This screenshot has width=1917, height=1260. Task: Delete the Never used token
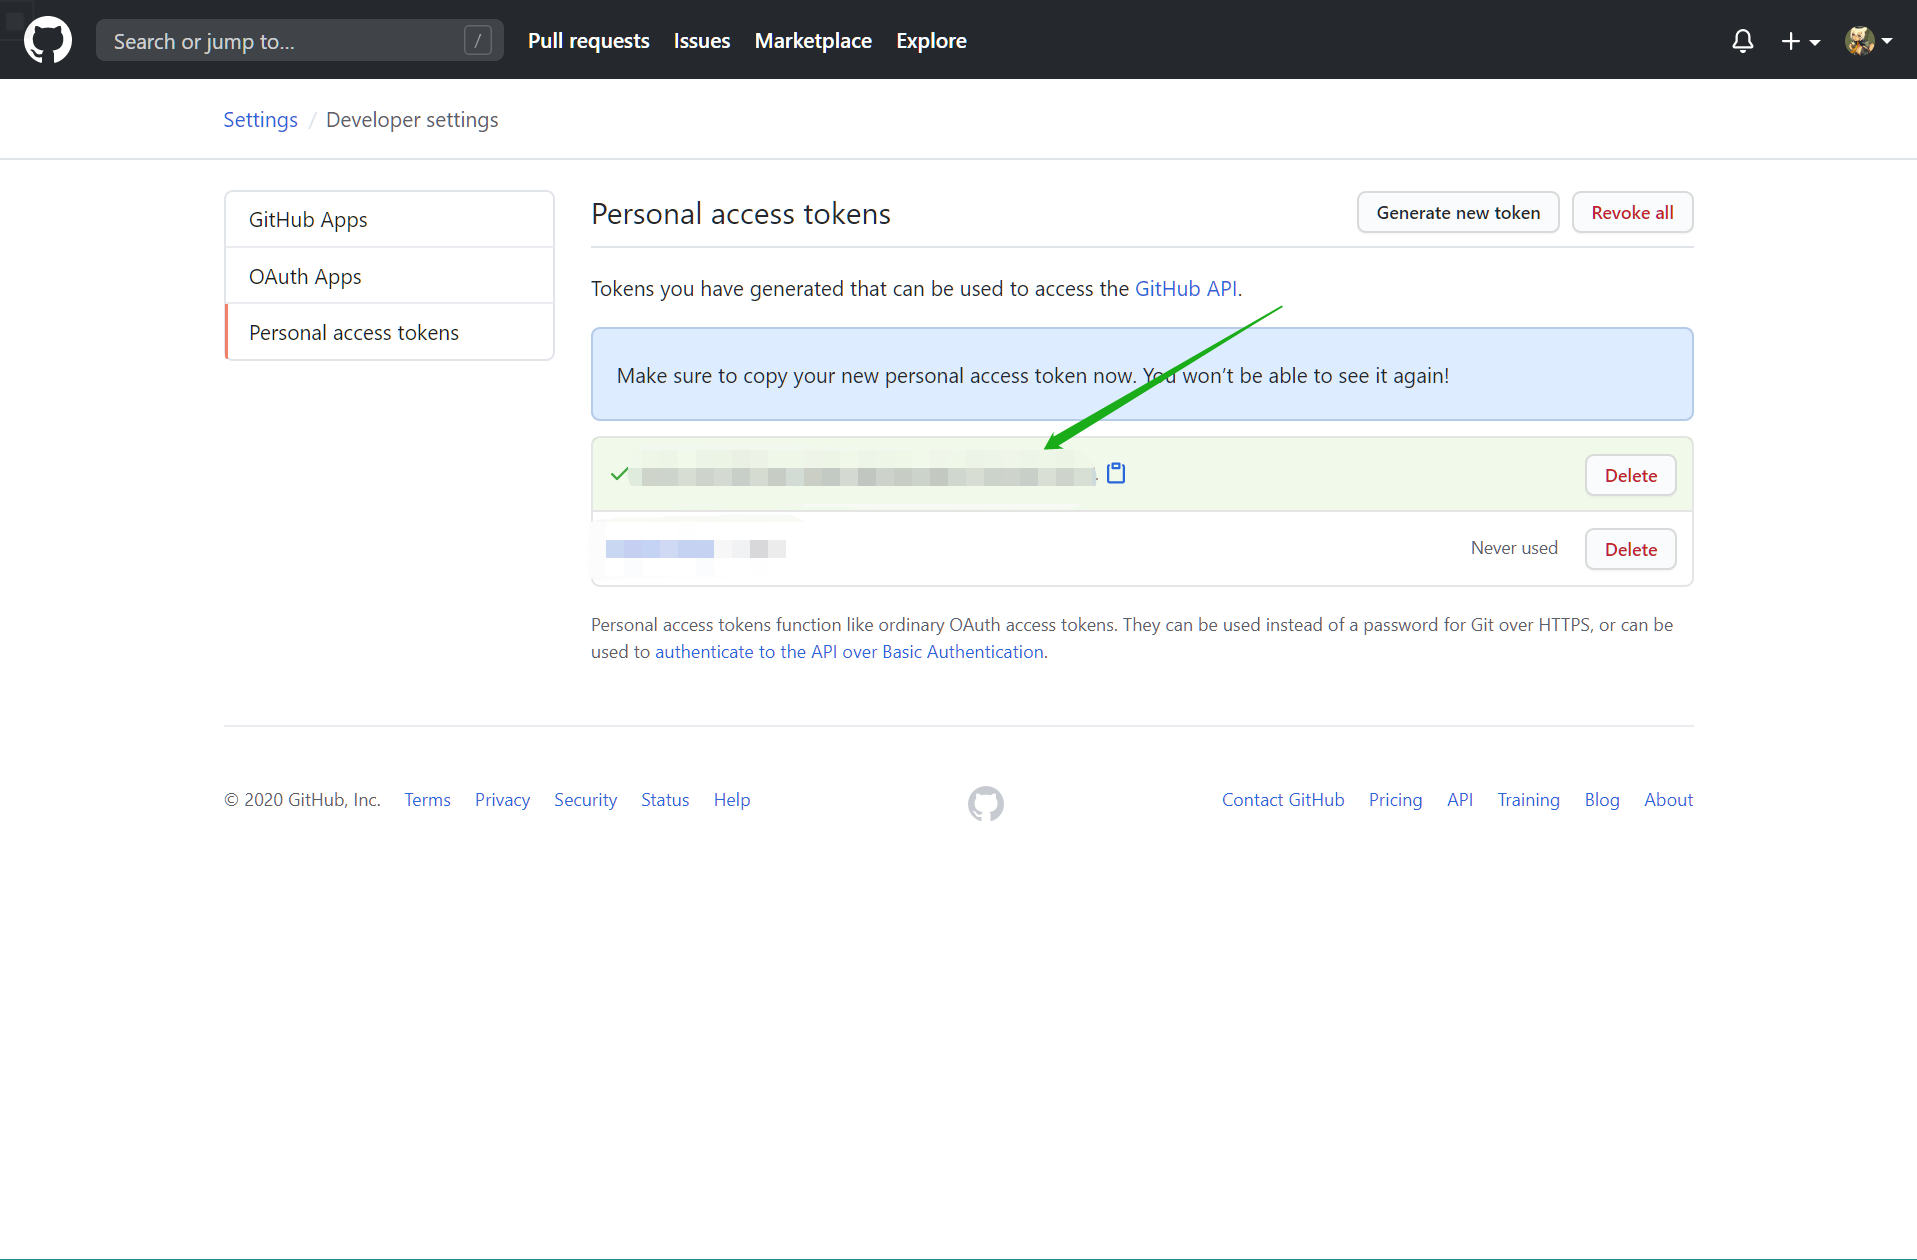[1630, 549]
